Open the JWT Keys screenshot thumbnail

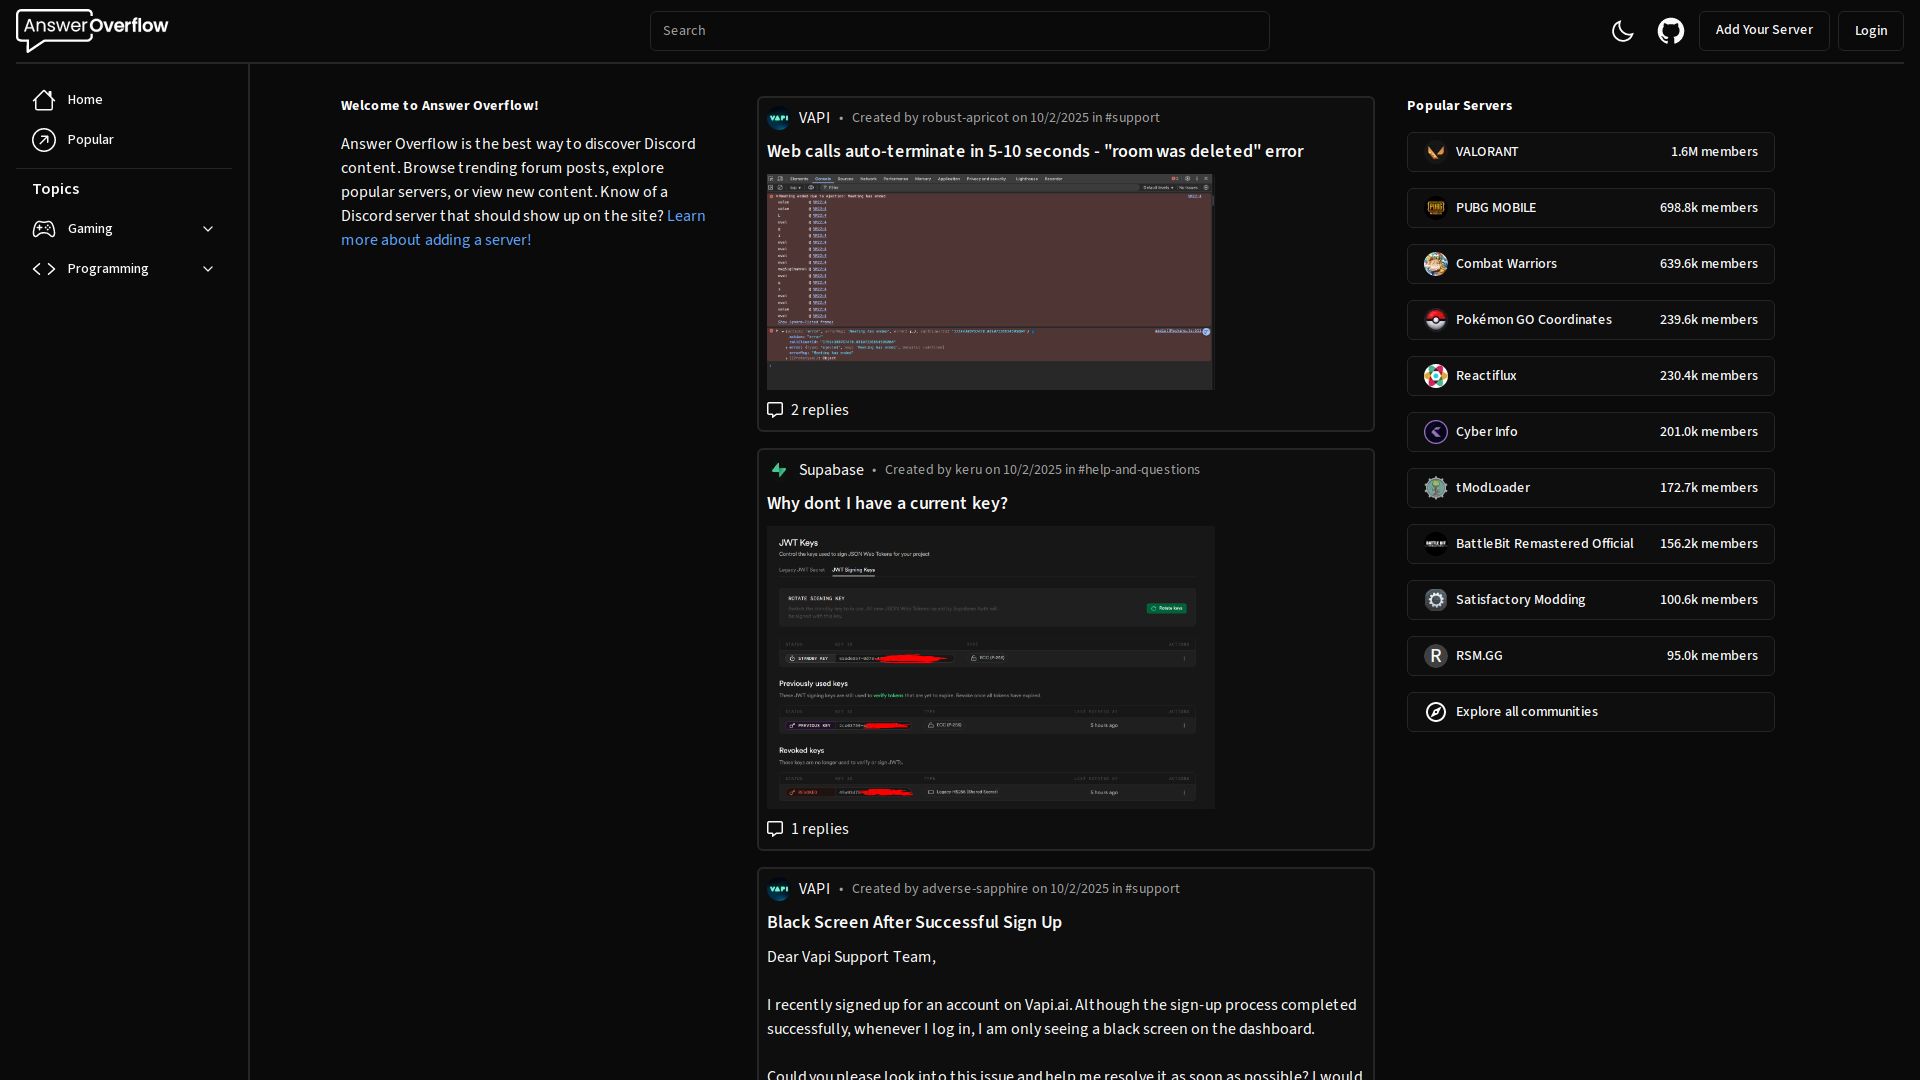[x=990, y=667]
